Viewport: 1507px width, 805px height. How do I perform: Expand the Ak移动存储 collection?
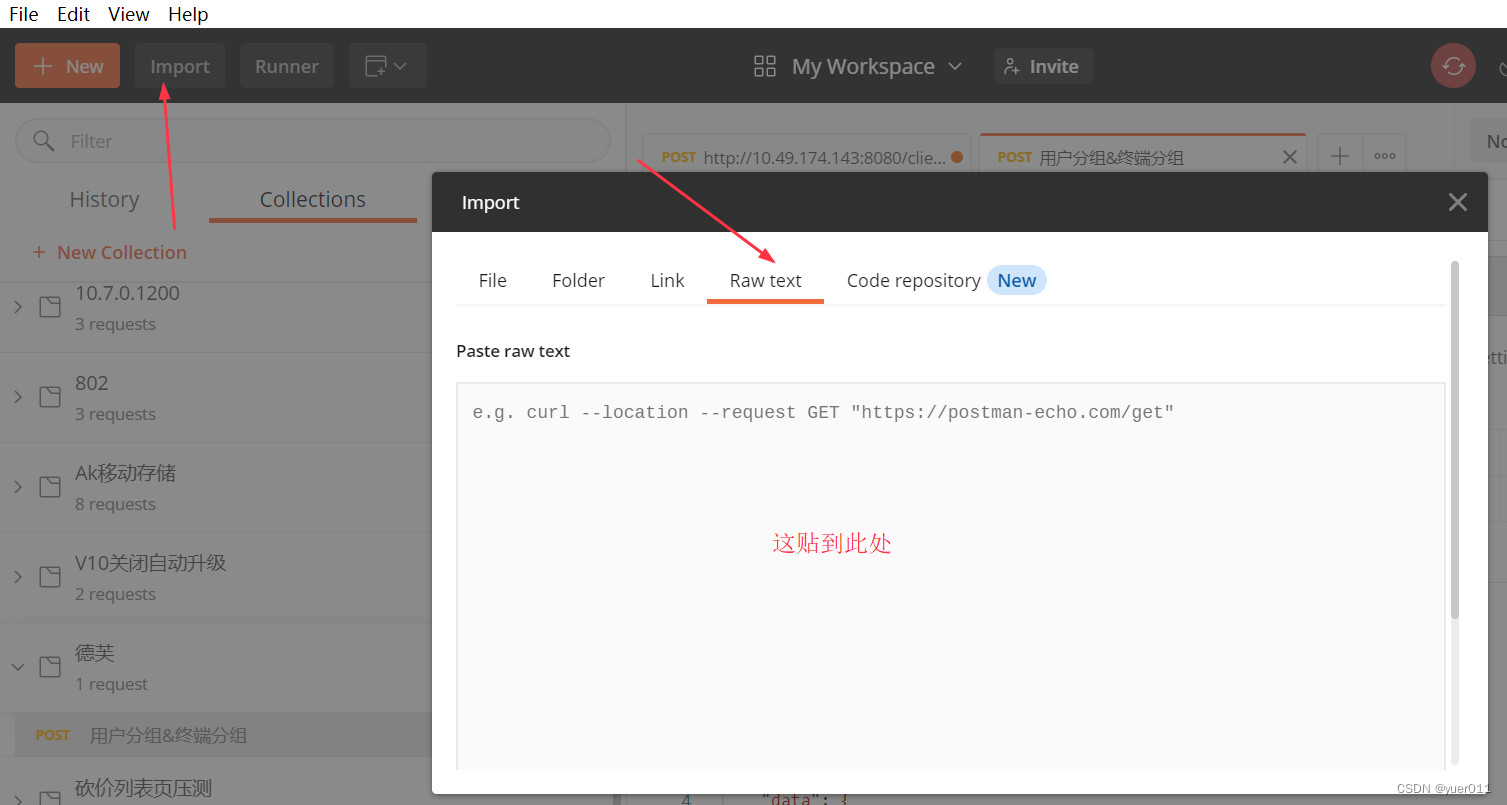click(x=18, y=487)
